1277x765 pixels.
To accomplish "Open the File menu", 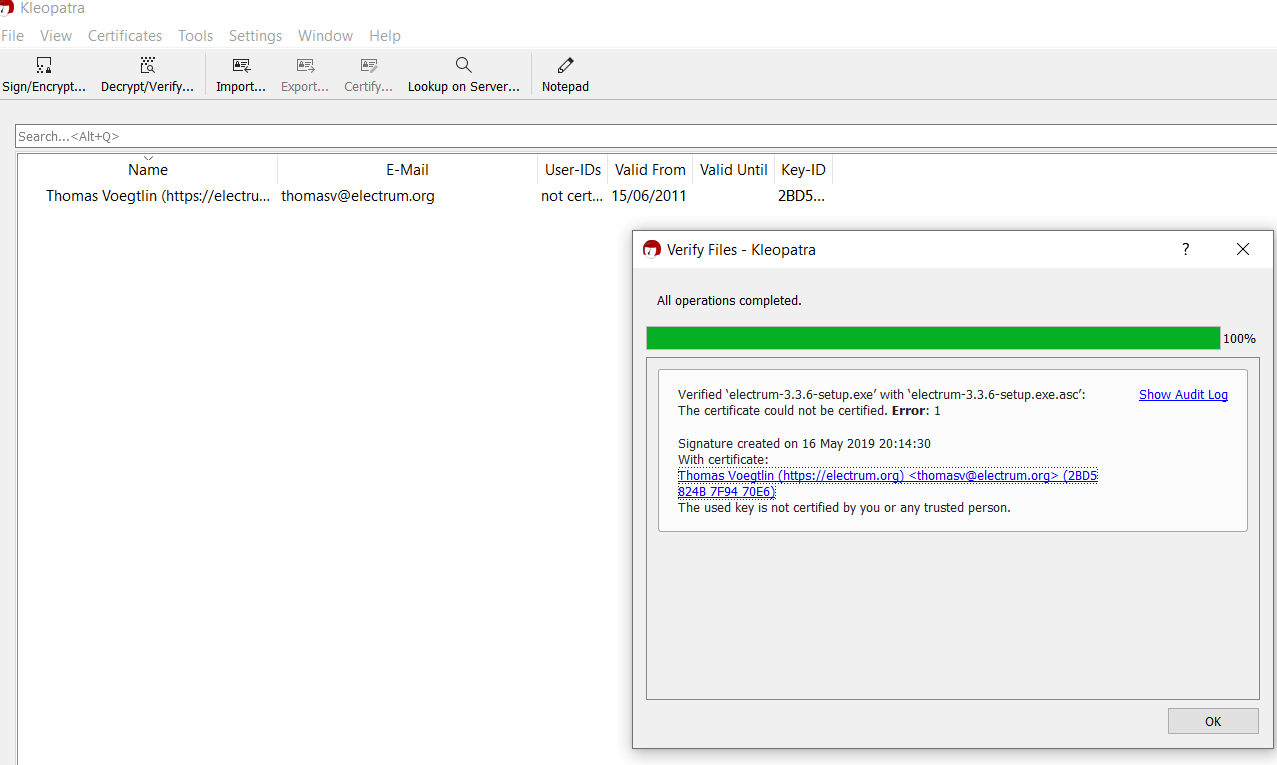I will (x=12, y=35).
